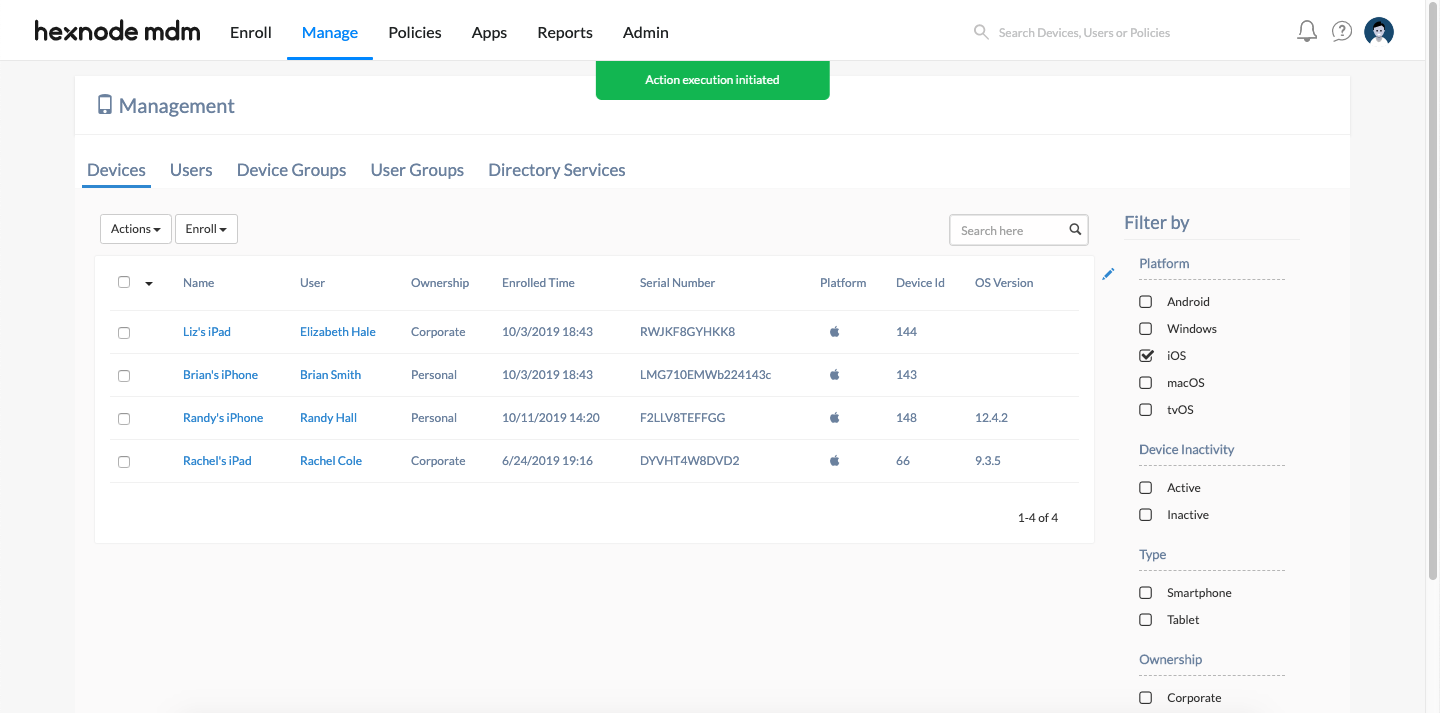The height and width of the screenshot is (713, 1440).
Task: Click the Apple platform icon for Liz's iPad
Action: (835, 332)
